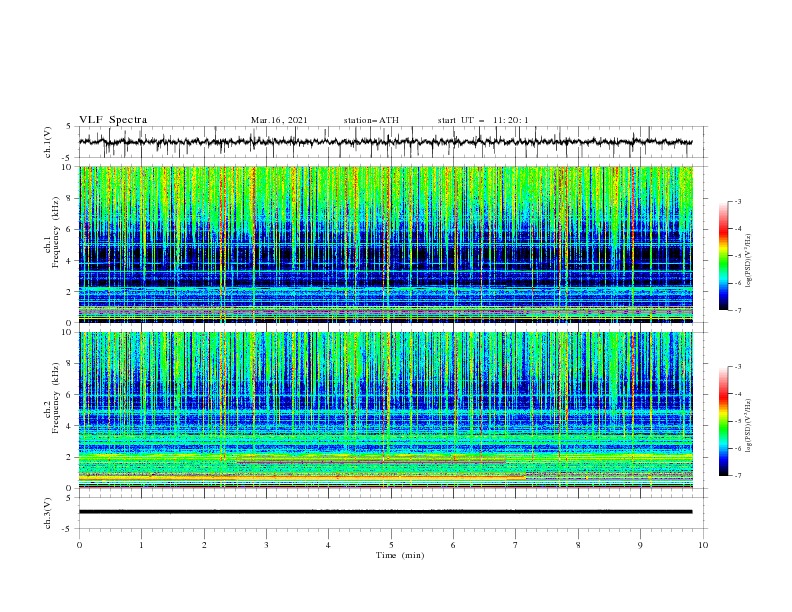Click the "10" tick label on time axis

(703, 545)
